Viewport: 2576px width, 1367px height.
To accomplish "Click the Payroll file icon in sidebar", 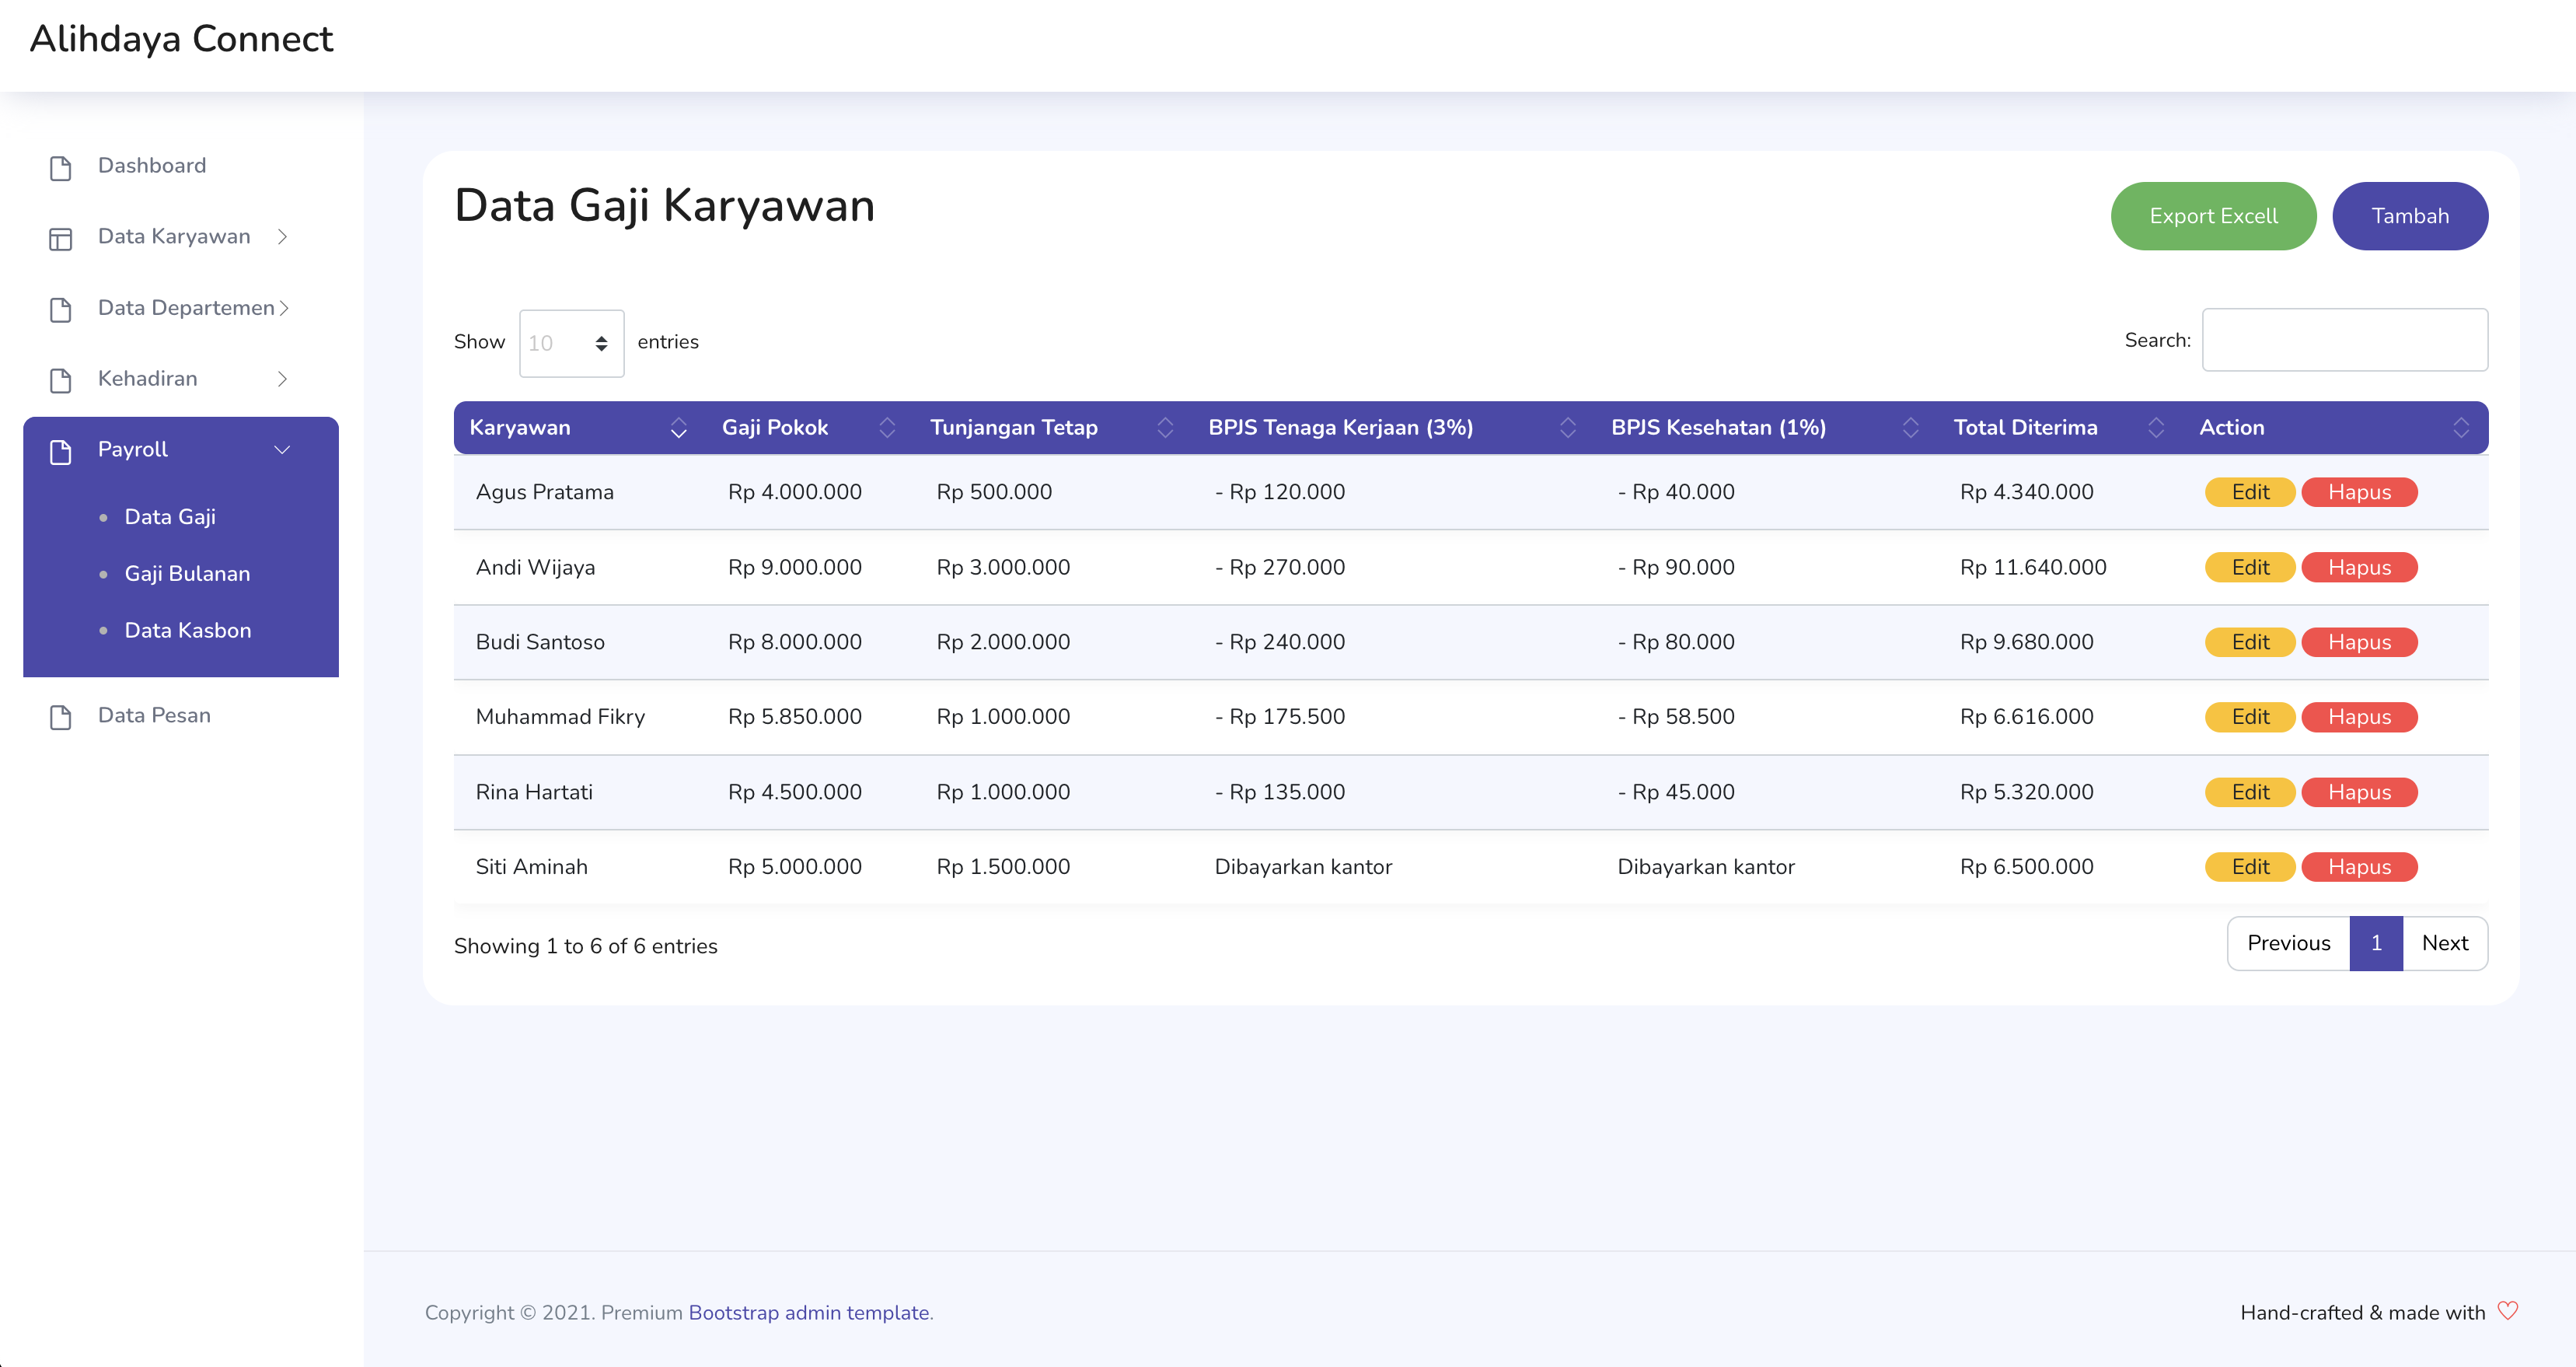I will 60,451.
